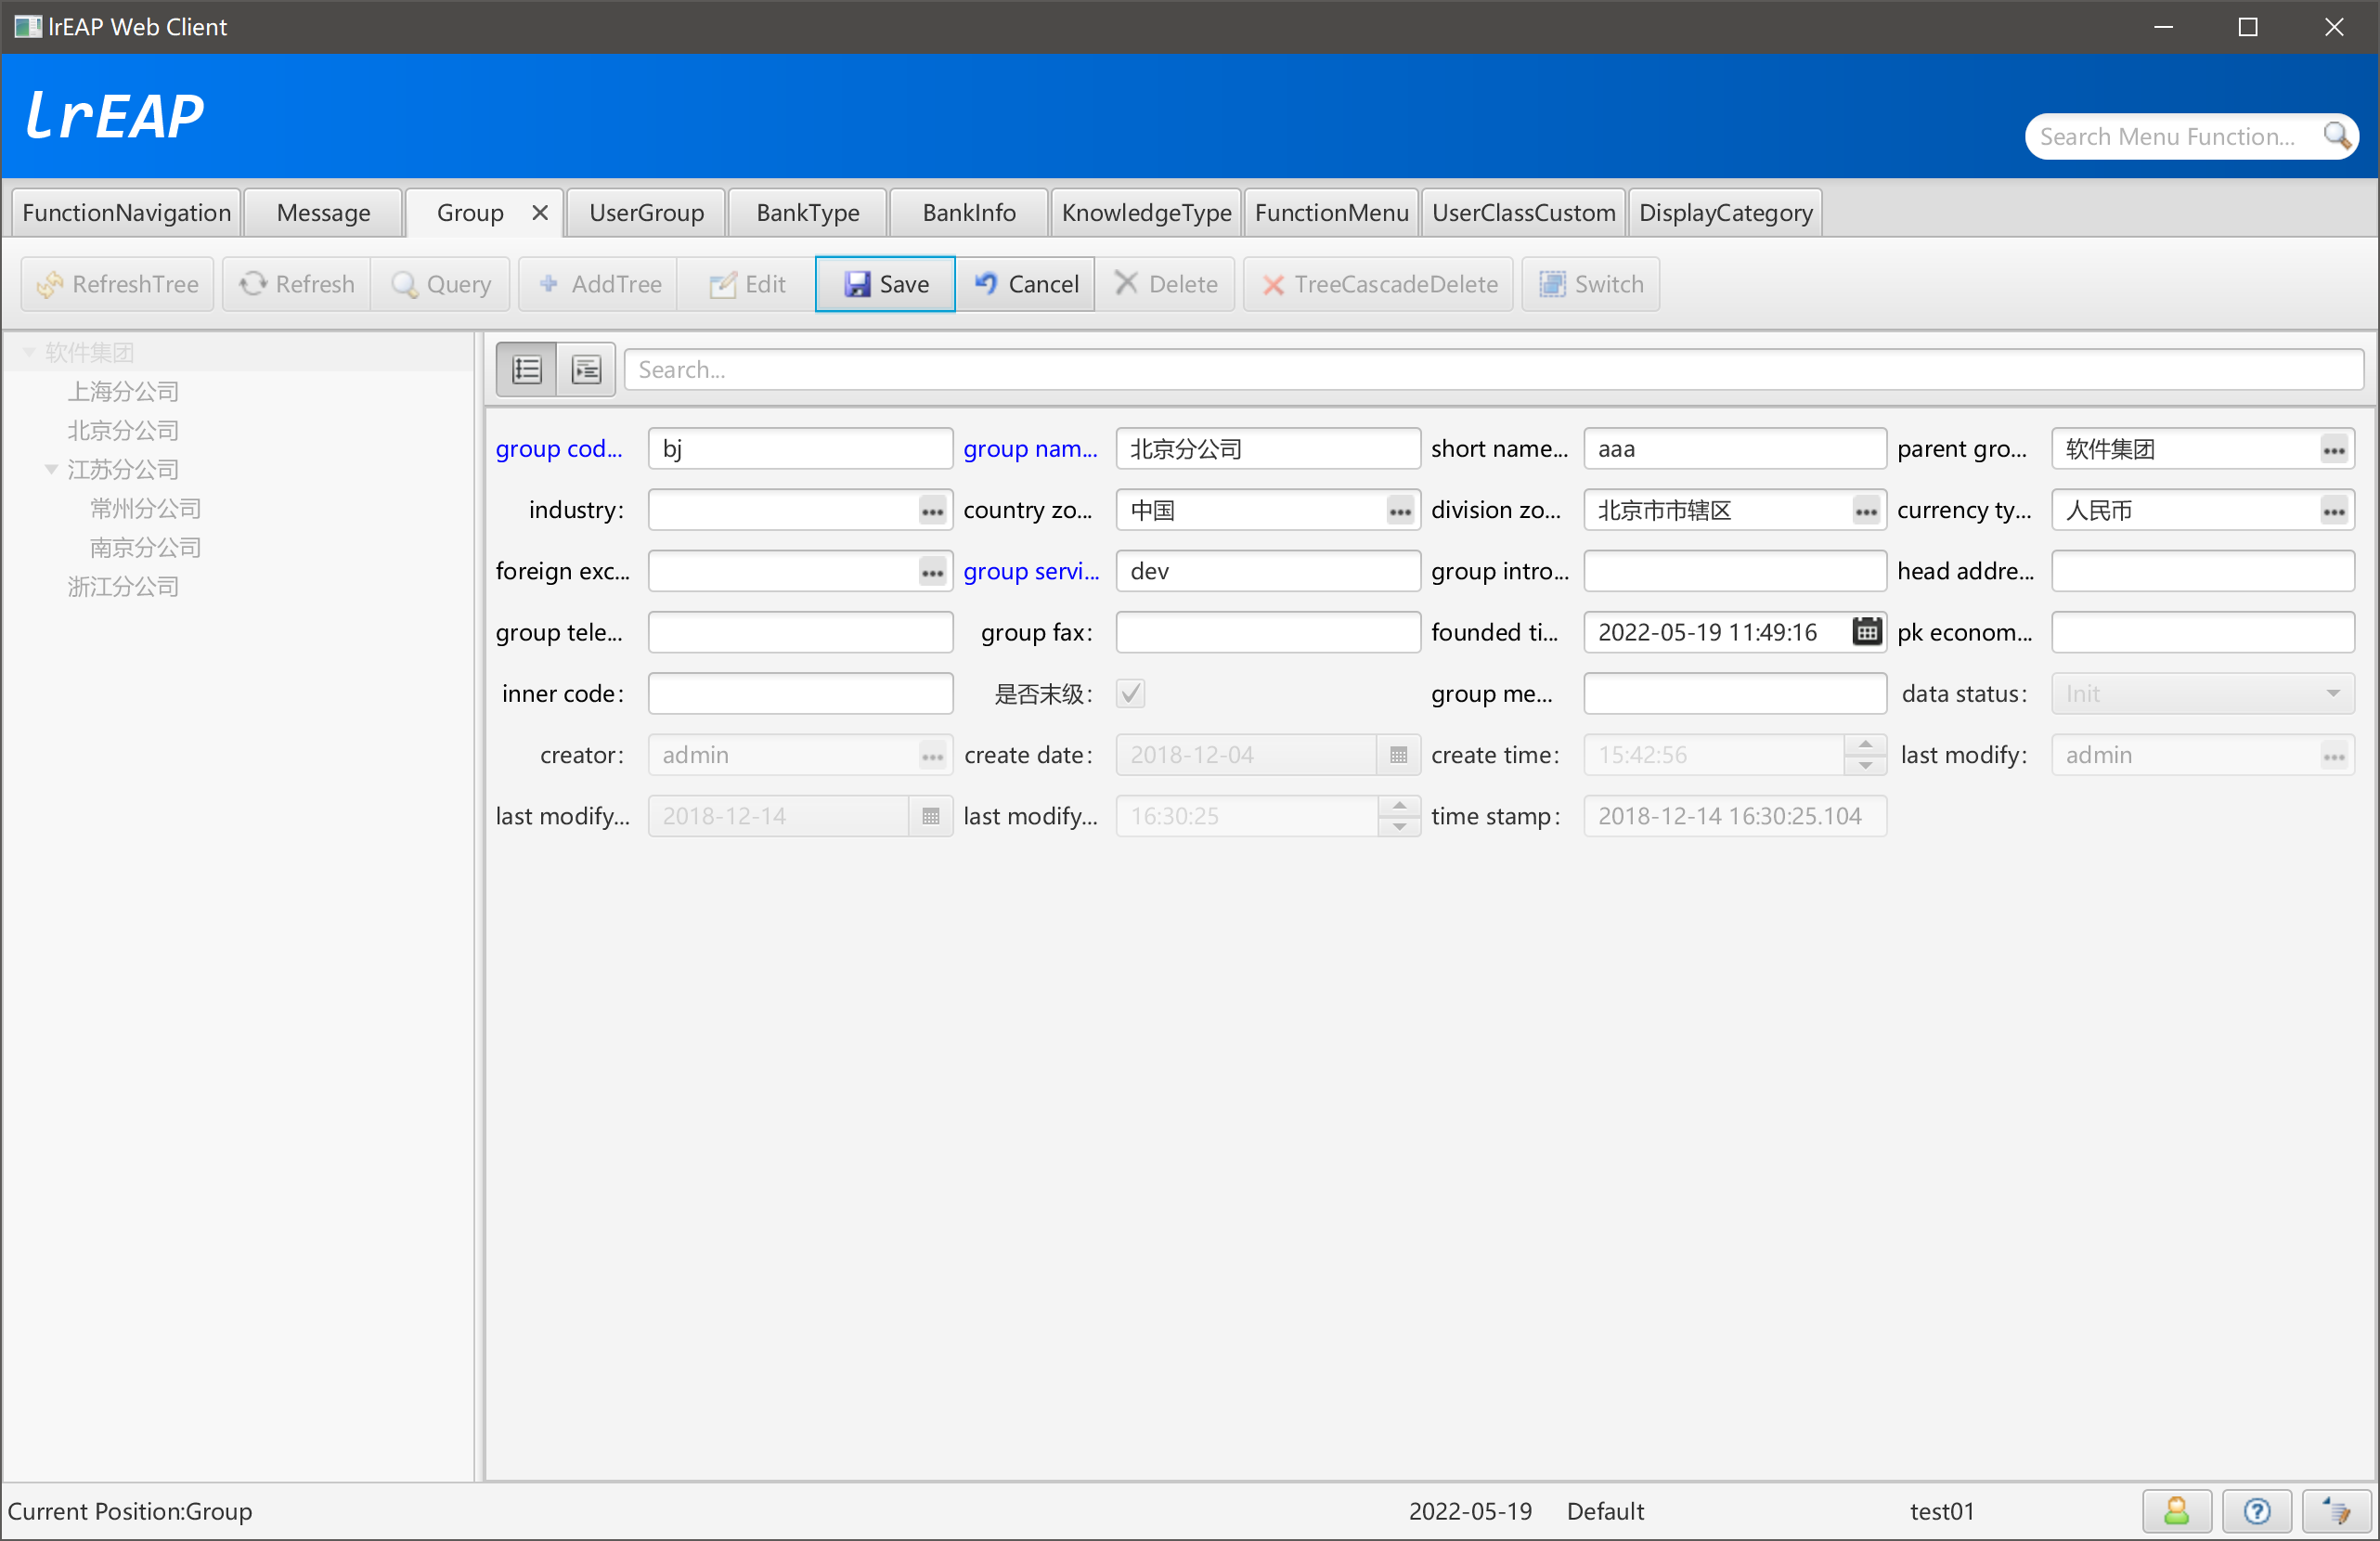The image size is (2380, 1541).
Task: Switch to DisplayCategory tab
Action: (x=1725, y=212)
